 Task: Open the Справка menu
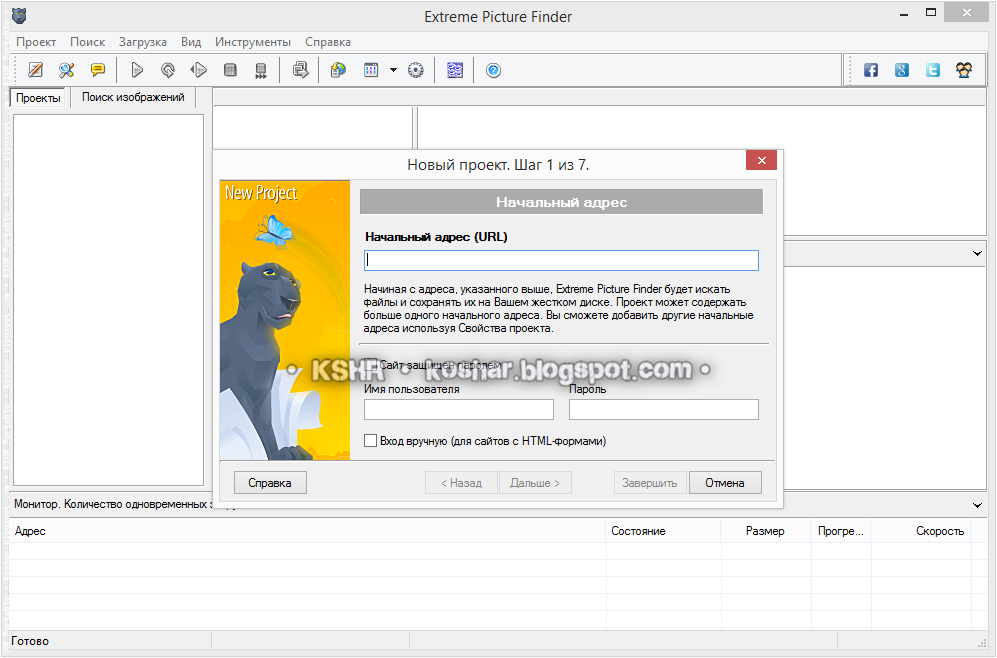[328, 42]
